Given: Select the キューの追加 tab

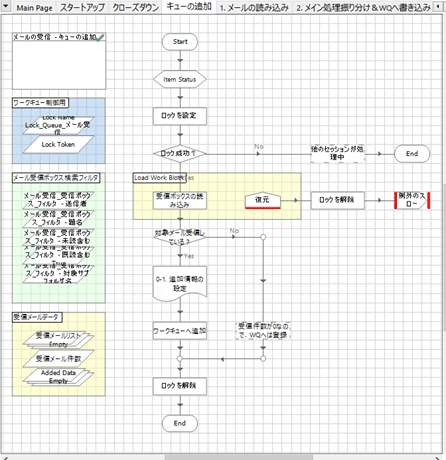Looking at the screenshot, I should coord(189,7).
